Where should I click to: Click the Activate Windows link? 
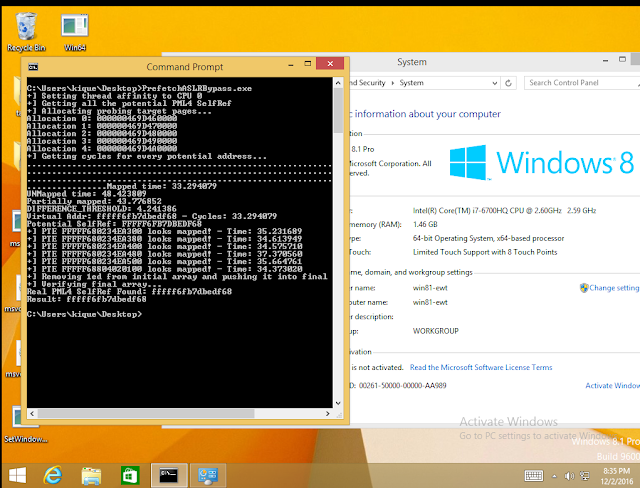tap(612, 386)
